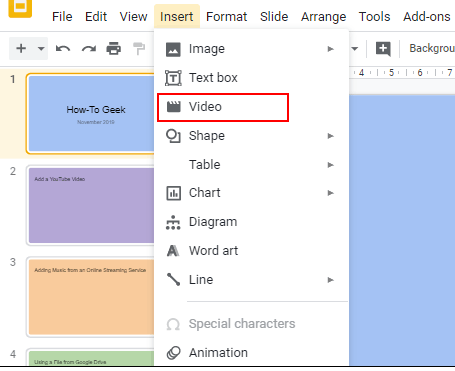Insert Word art

point(251,251)
